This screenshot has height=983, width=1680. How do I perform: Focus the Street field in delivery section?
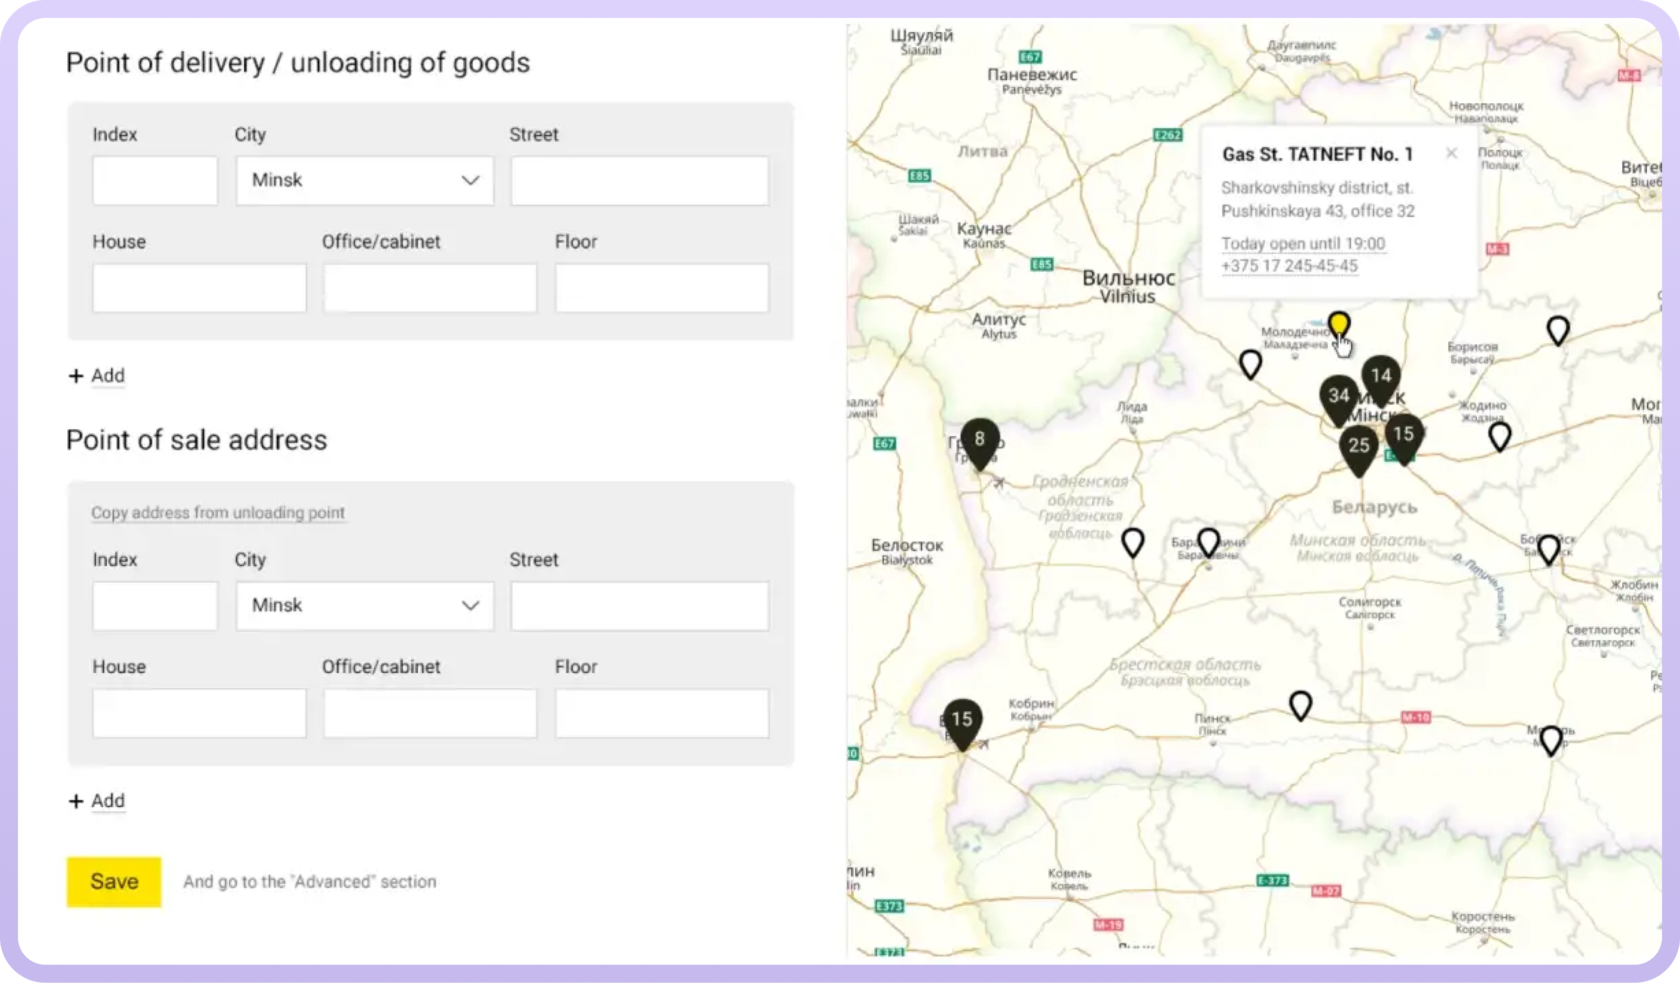(x=639, y=181)
